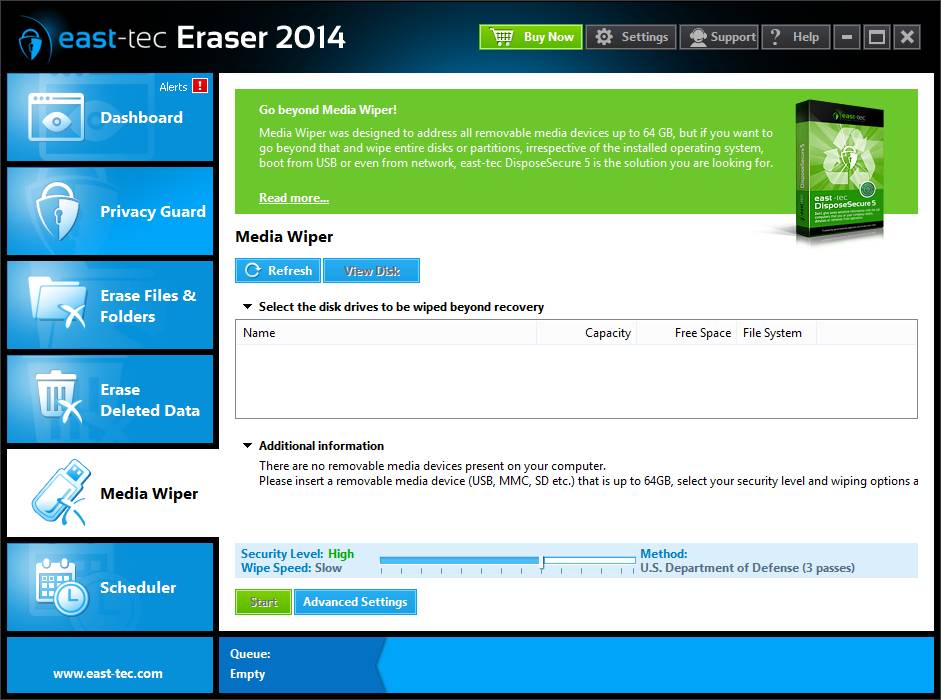Screen dimensions: 941x700
Task: Open Advanced Settings
Action: coord(355,602)
